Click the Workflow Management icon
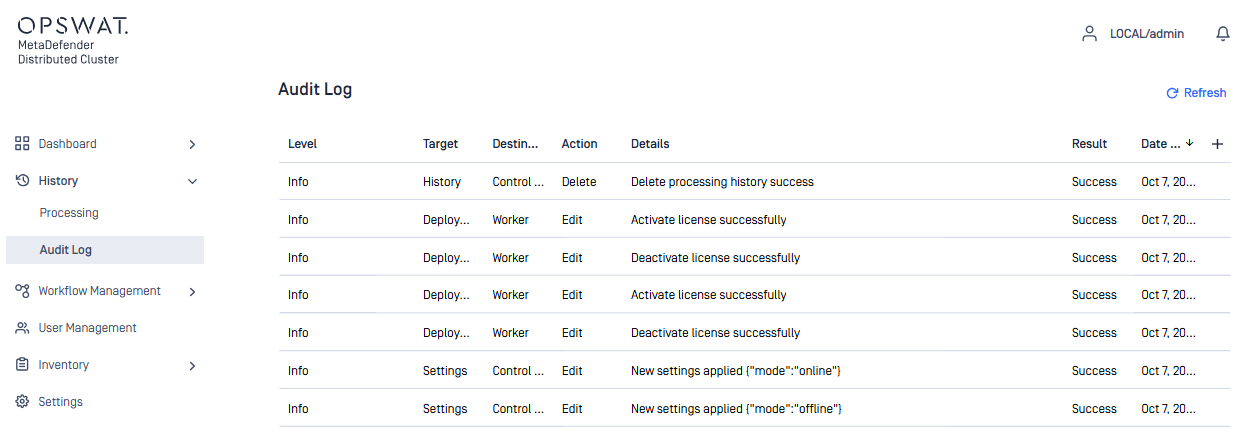This screenshot has height=432, width=1240. [22, 291]
